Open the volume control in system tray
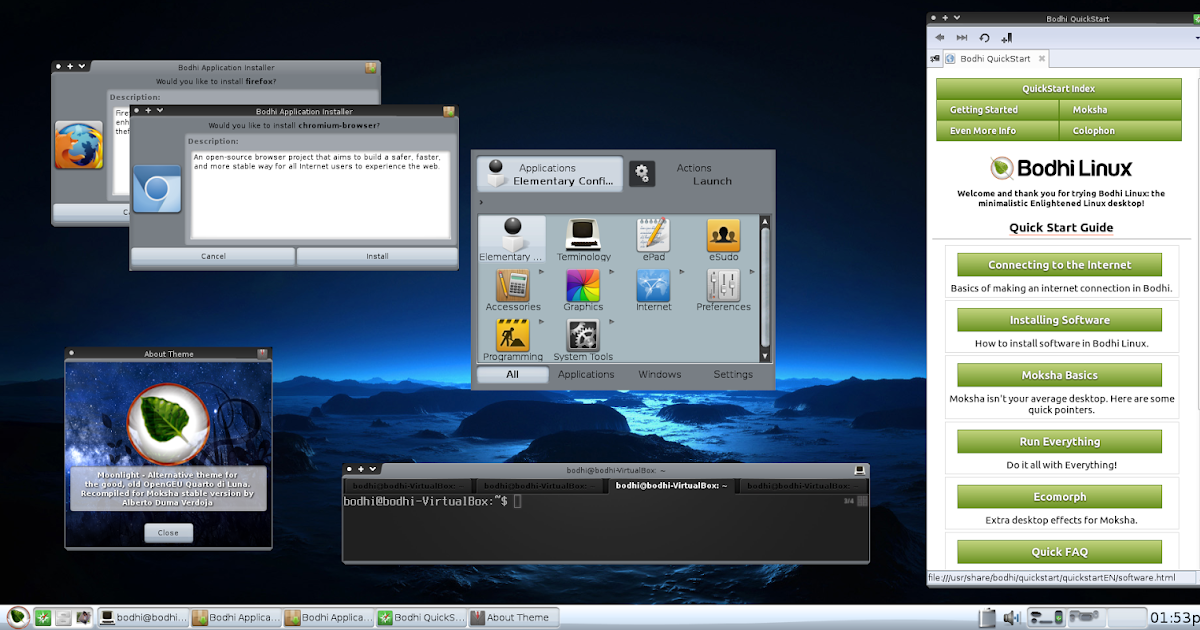Viewport: 1200px width, 630px height. [1012, 617]
